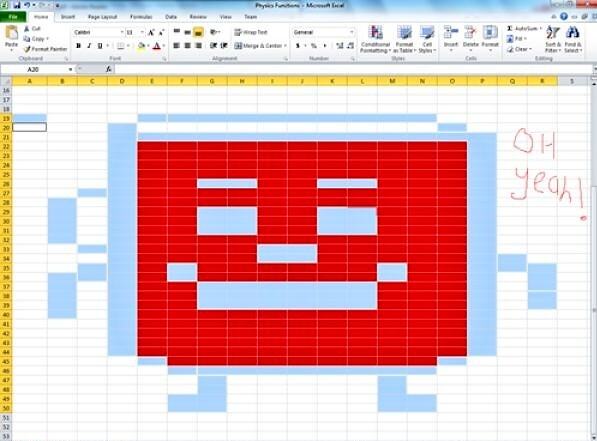Apply the accounting dollar format
This screenshot has height=441, width=597.
tap(298, 46)
